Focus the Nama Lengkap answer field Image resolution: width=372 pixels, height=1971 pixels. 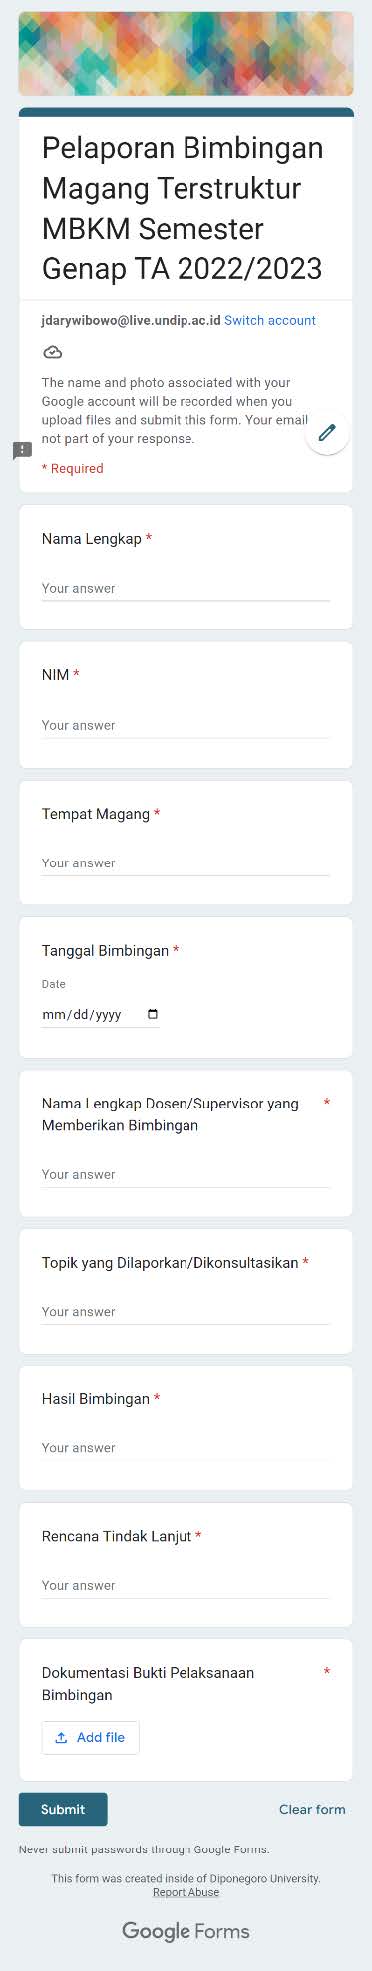tap(186, 589)
